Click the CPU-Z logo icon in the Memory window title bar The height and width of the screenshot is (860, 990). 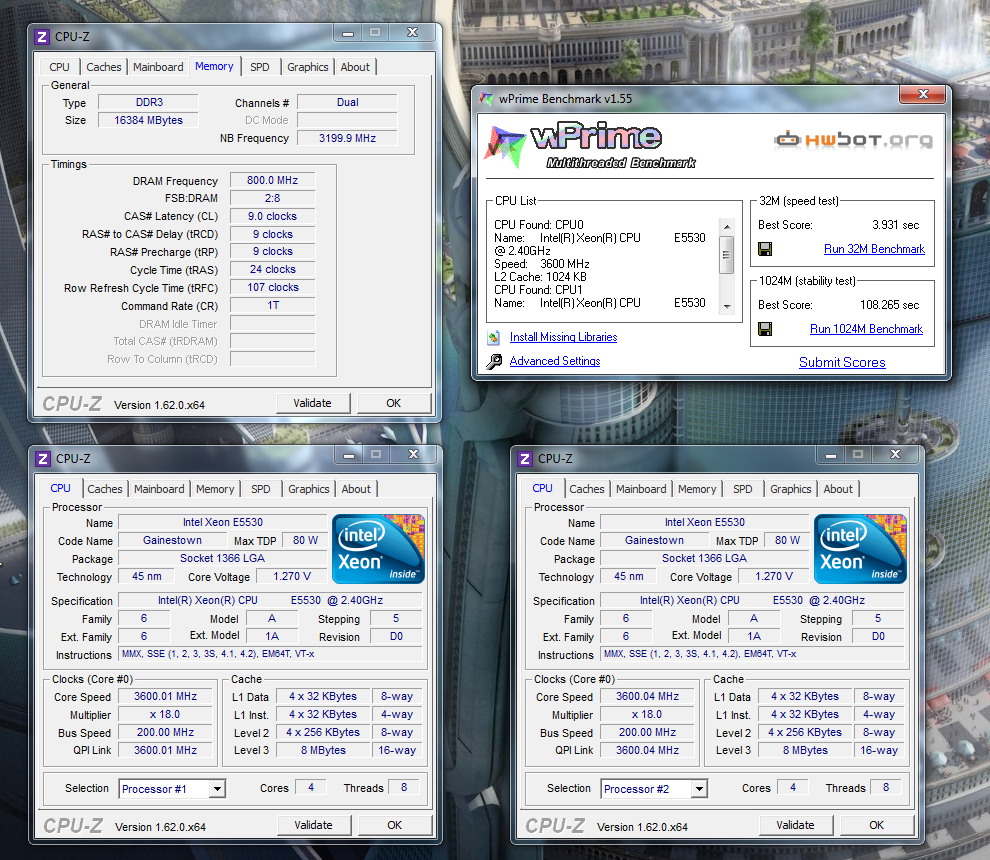click(x=42, y=37)
